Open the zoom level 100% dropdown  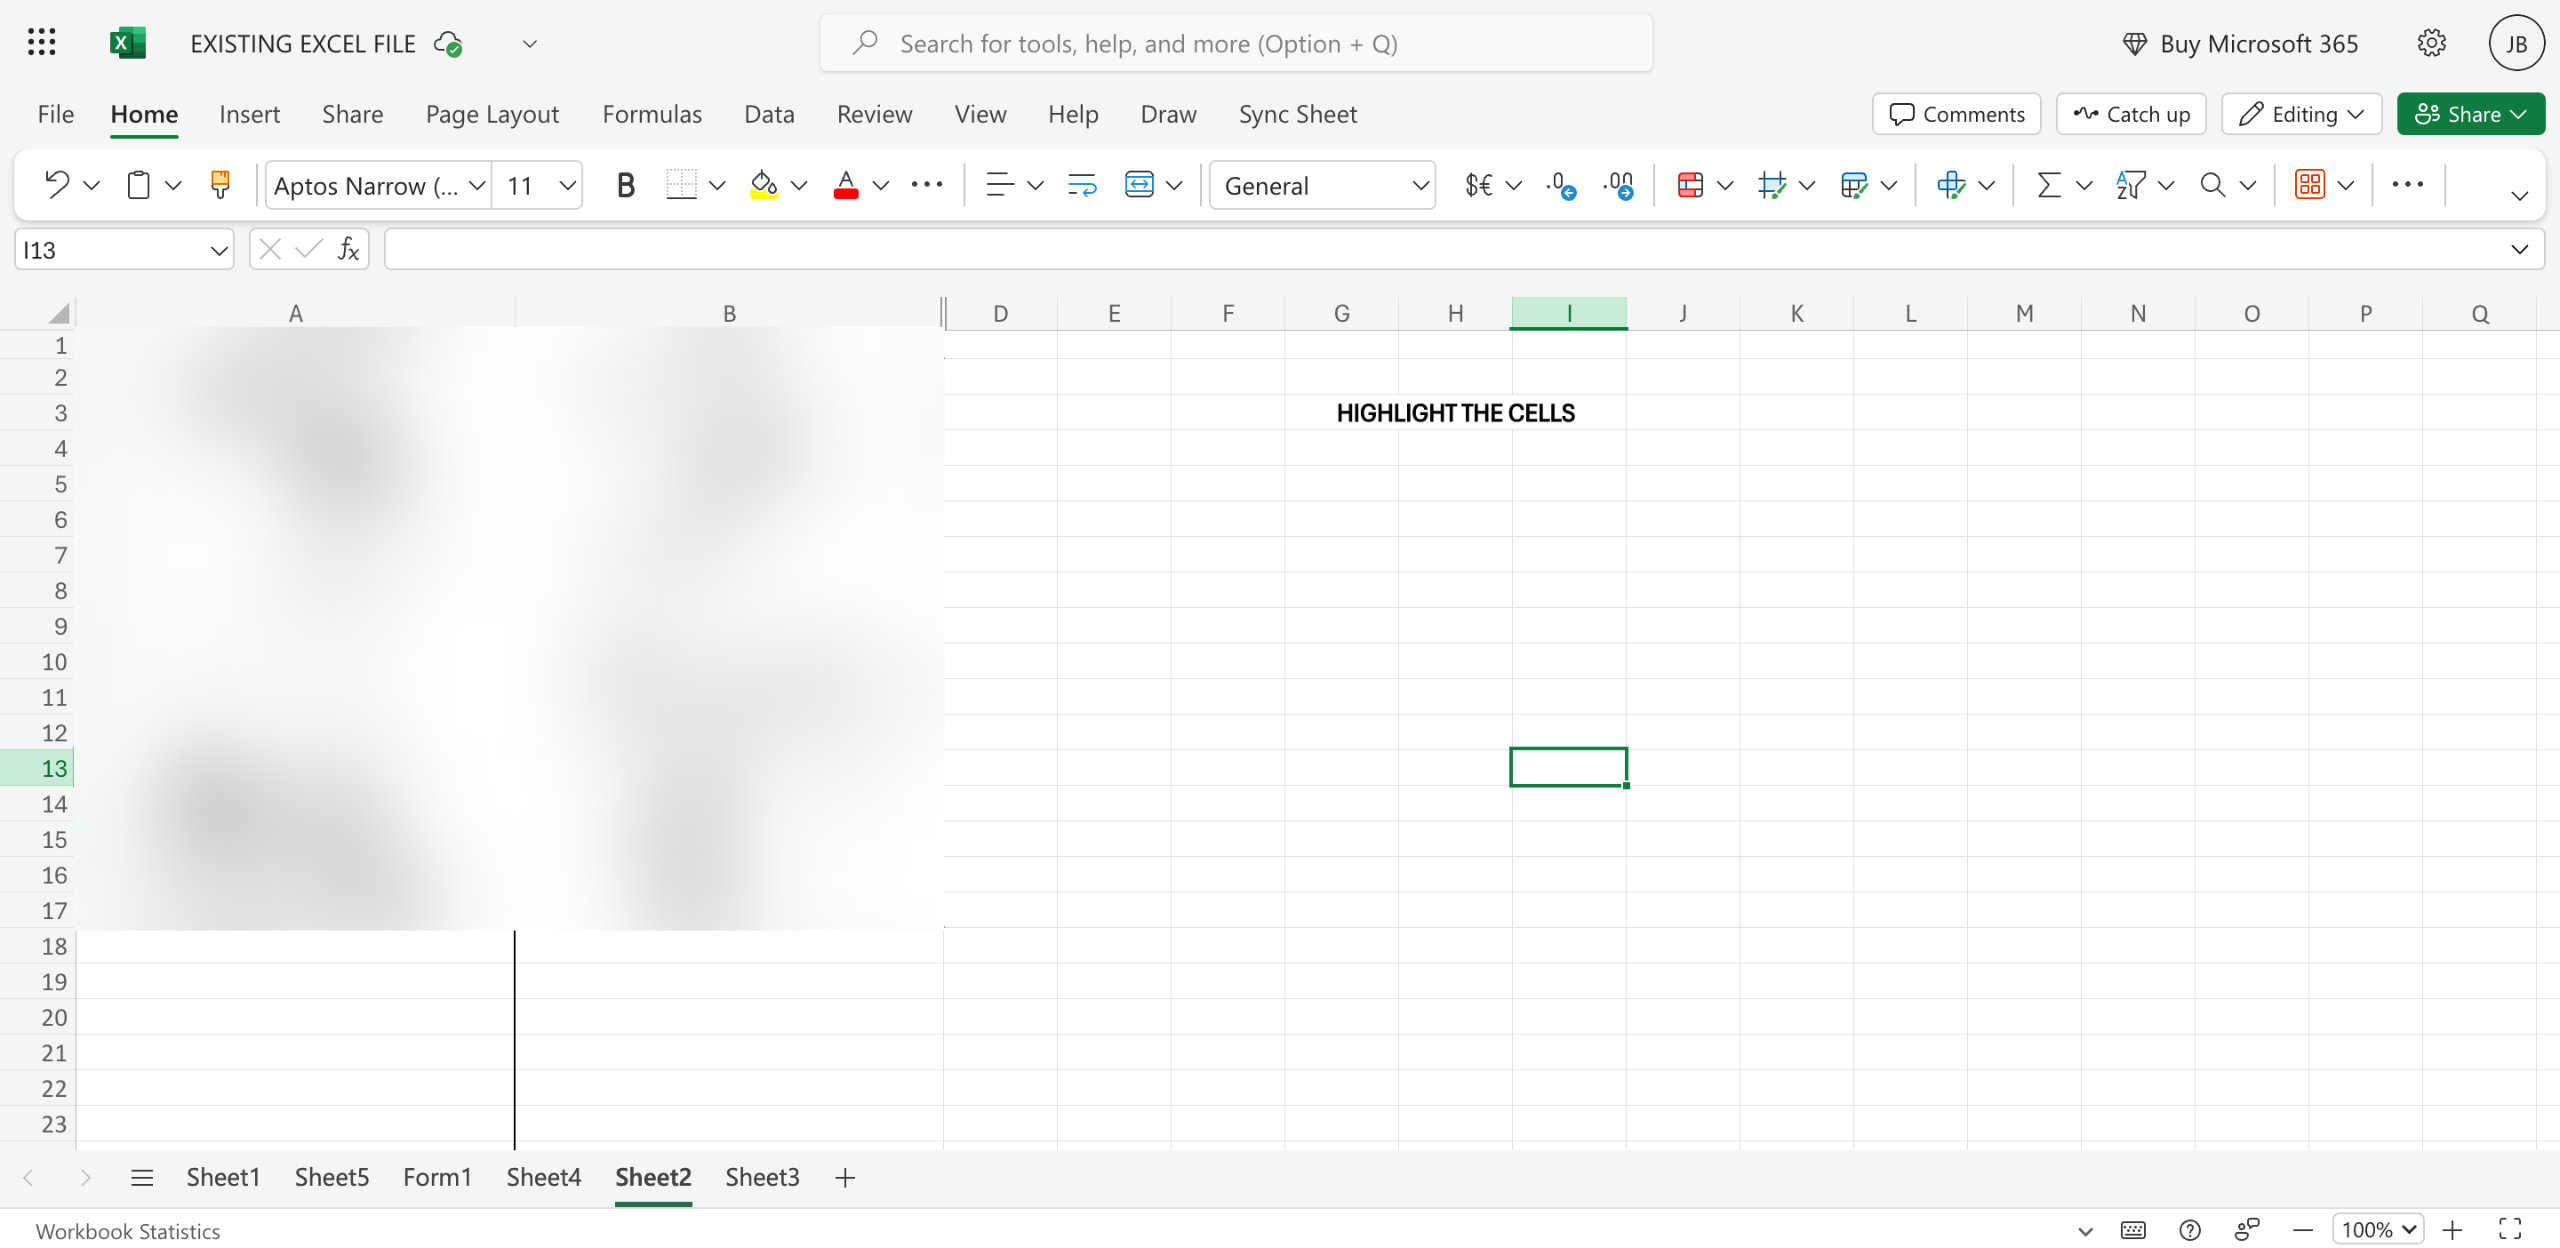point(2378,1229)
